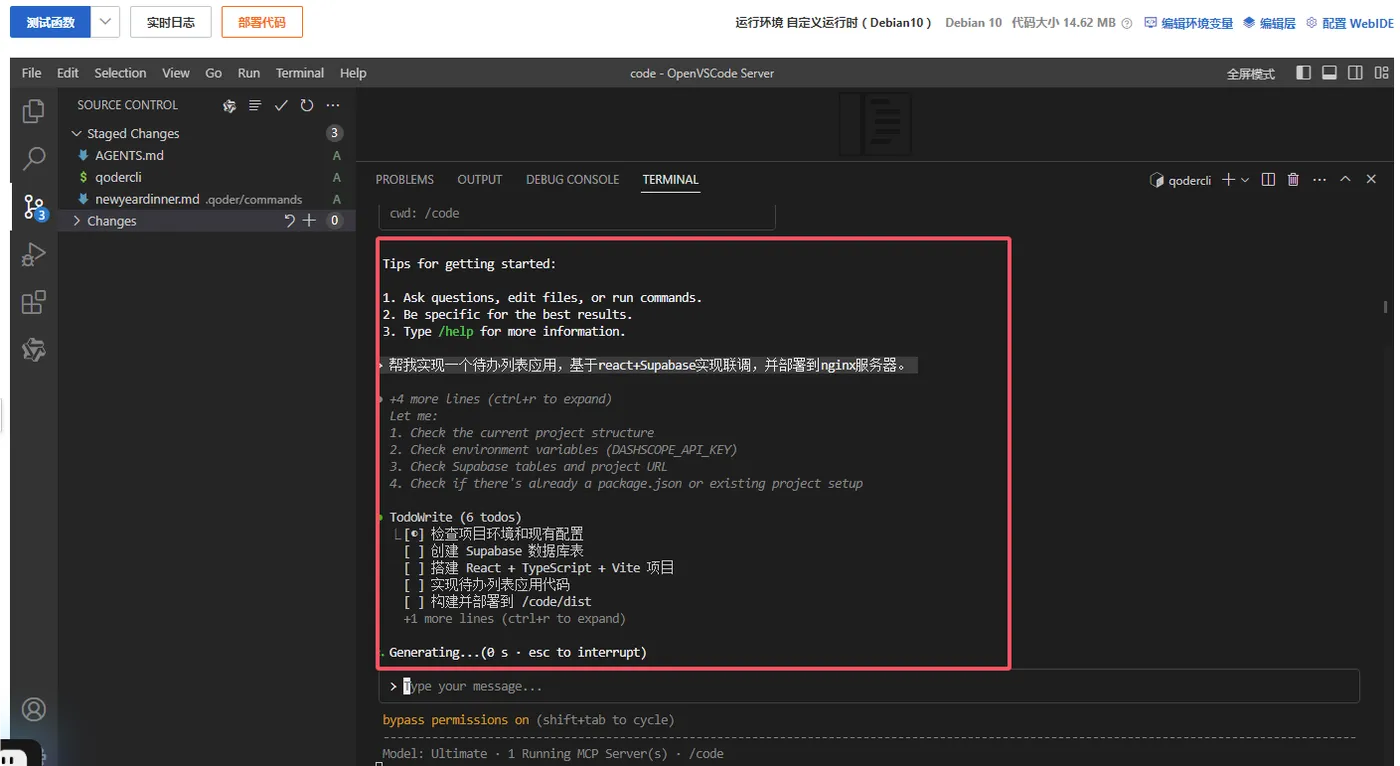
Task: Click the 全屏模式 button
Action: coord(1251,74)
